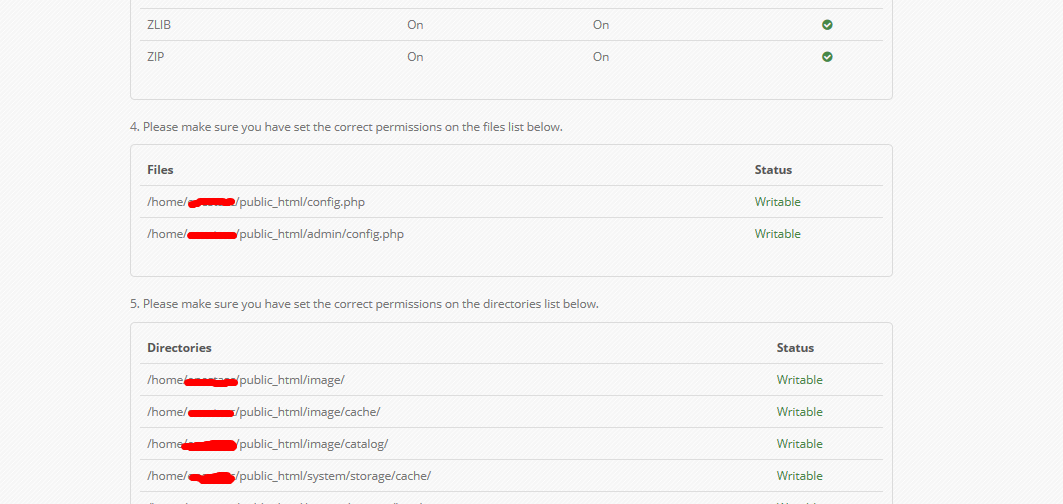This screenshot has width=1063, height=504.
Task: Click the Status header in Directories table
Action: tap(795, 348)
